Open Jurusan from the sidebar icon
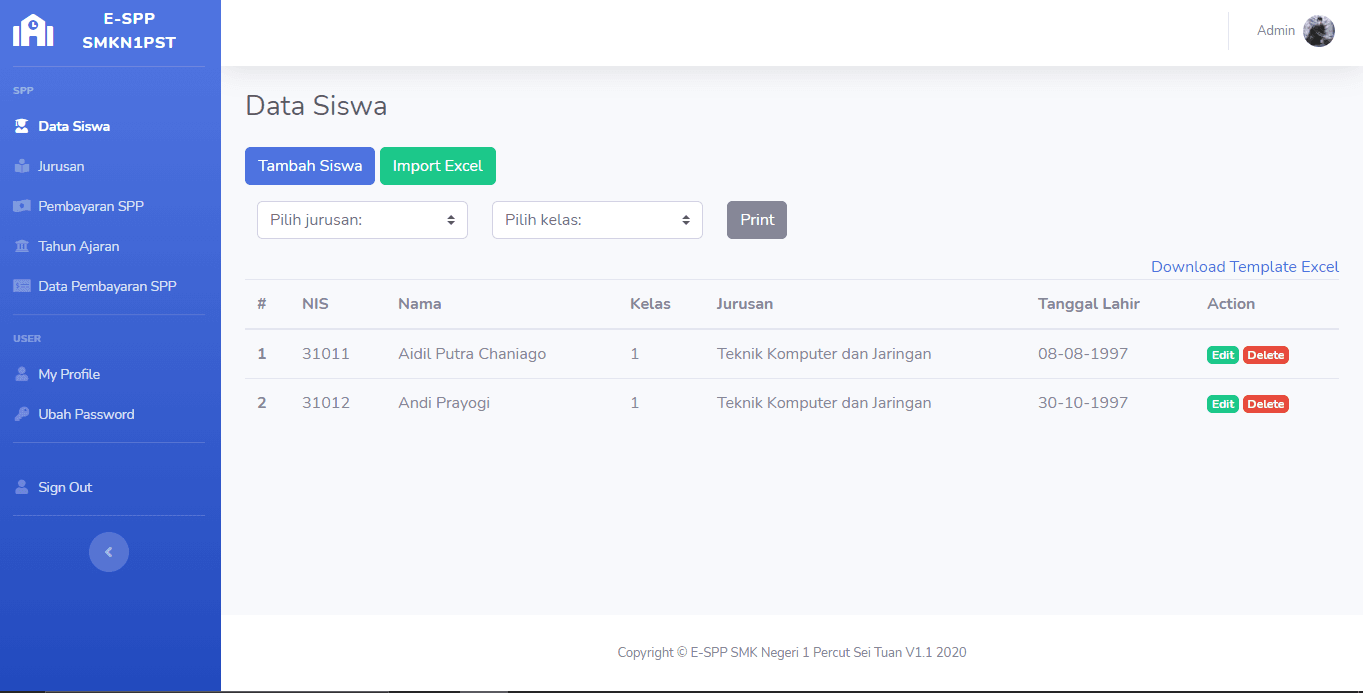The image size is (1363, 693). pos(22,165)
